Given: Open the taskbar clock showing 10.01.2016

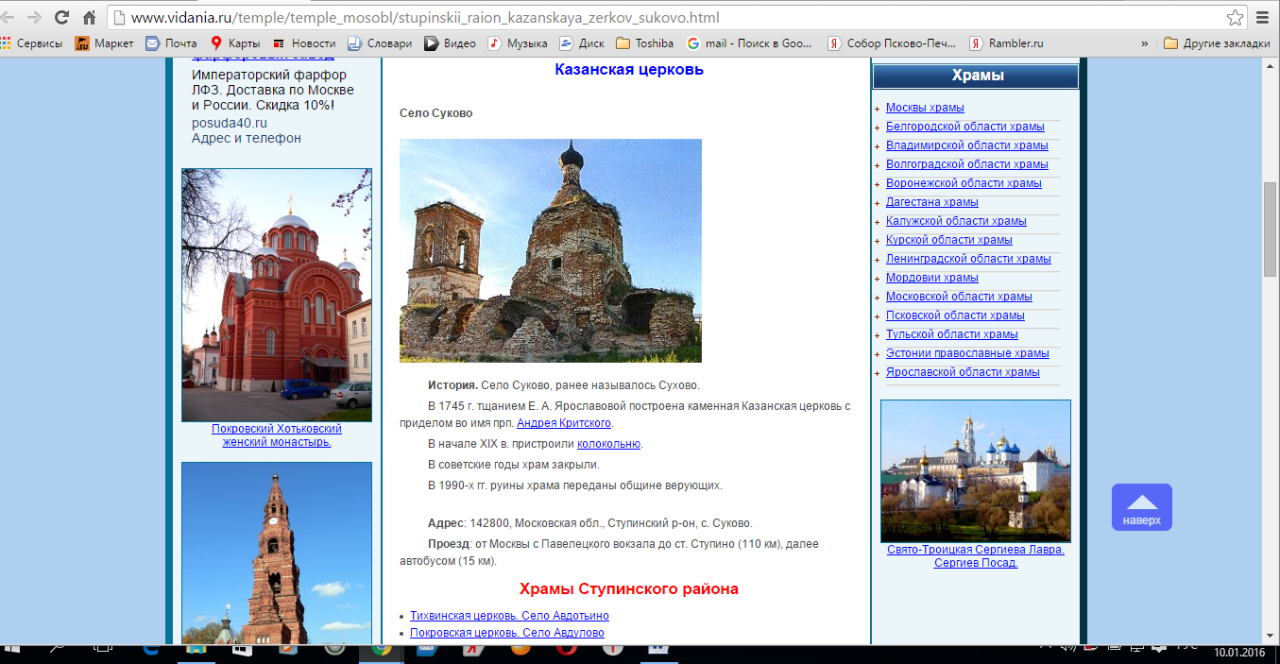Looking at the screenshot, I should coord(1241,653).
